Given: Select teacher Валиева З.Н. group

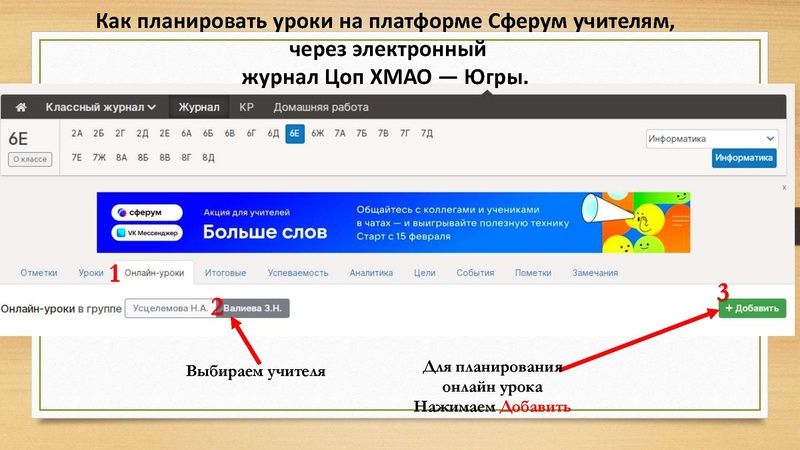Looking at the screenshot, I should [x=252, y=309].
